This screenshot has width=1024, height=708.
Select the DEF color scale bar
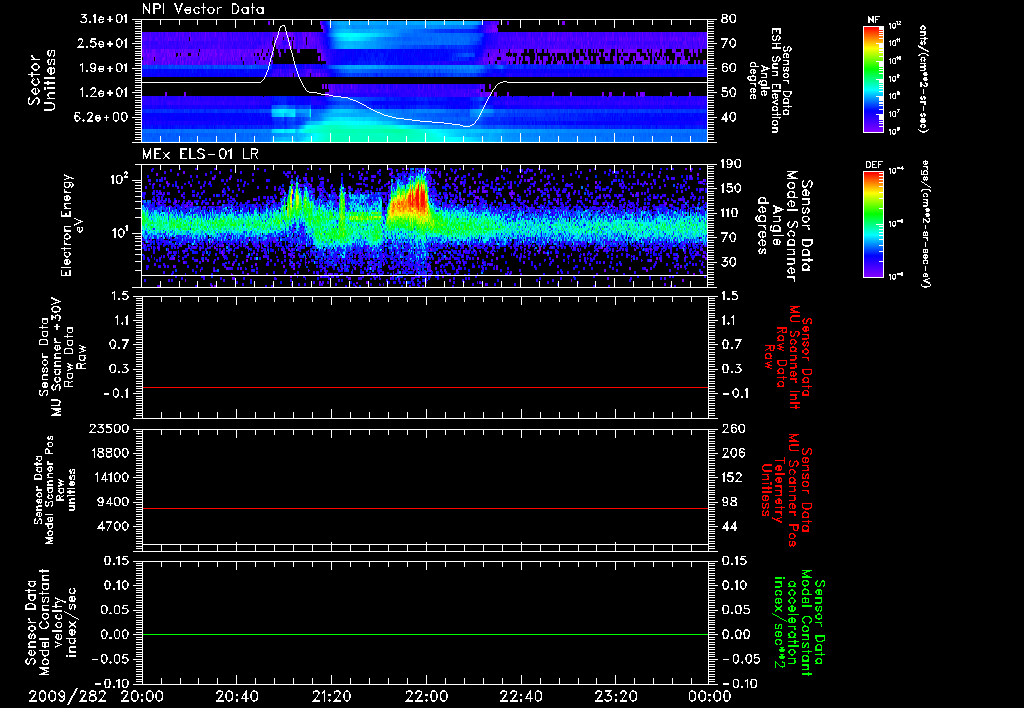pos(874,224)
